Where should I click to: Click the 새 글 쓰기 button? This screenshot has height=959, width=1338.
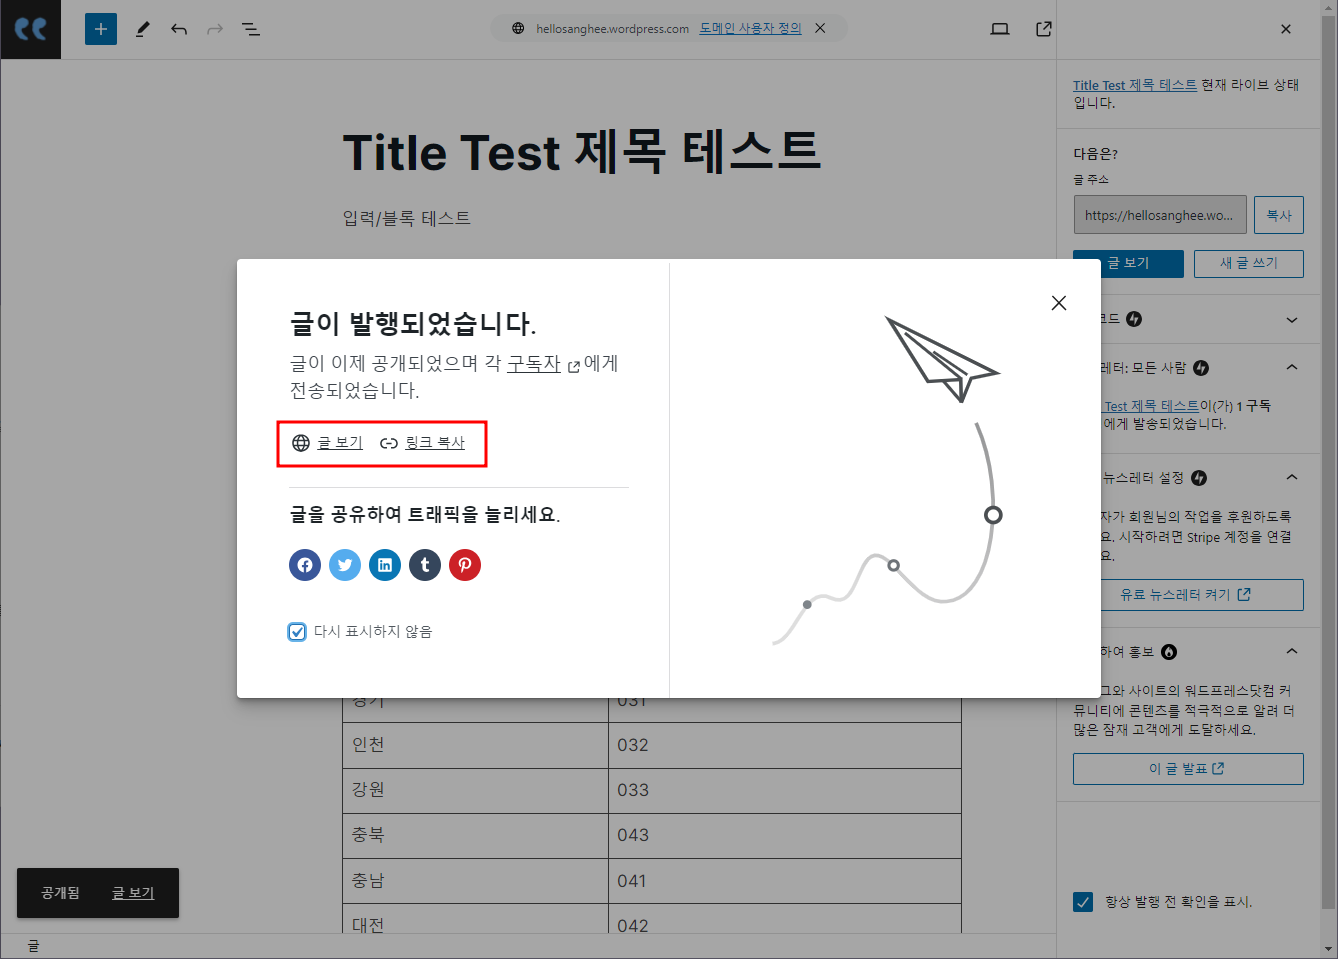pos(1249,263)
